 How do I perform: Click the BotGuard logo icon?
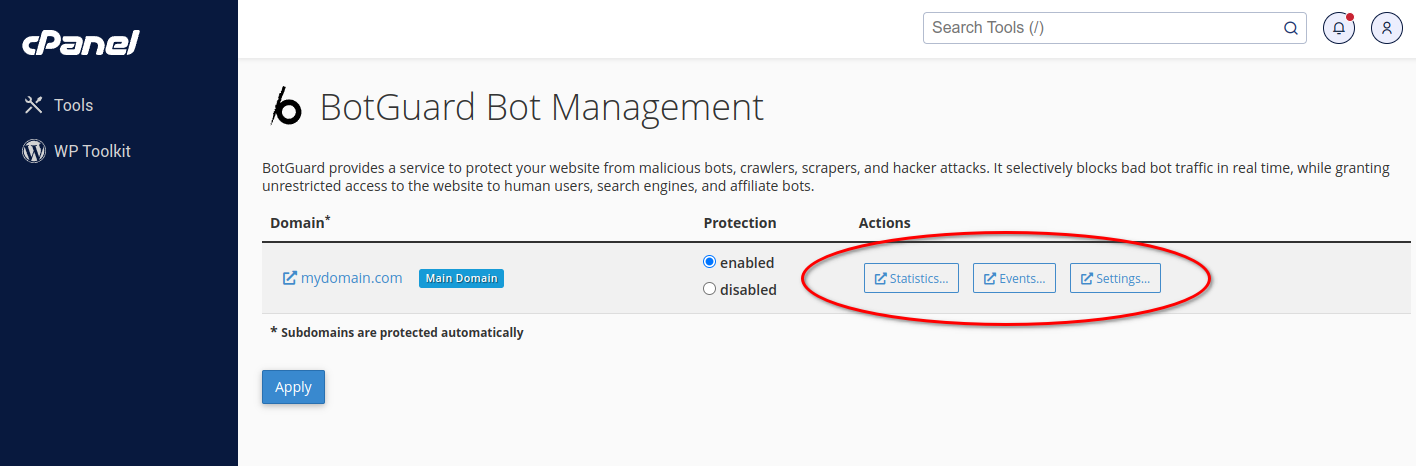(287, 106)
